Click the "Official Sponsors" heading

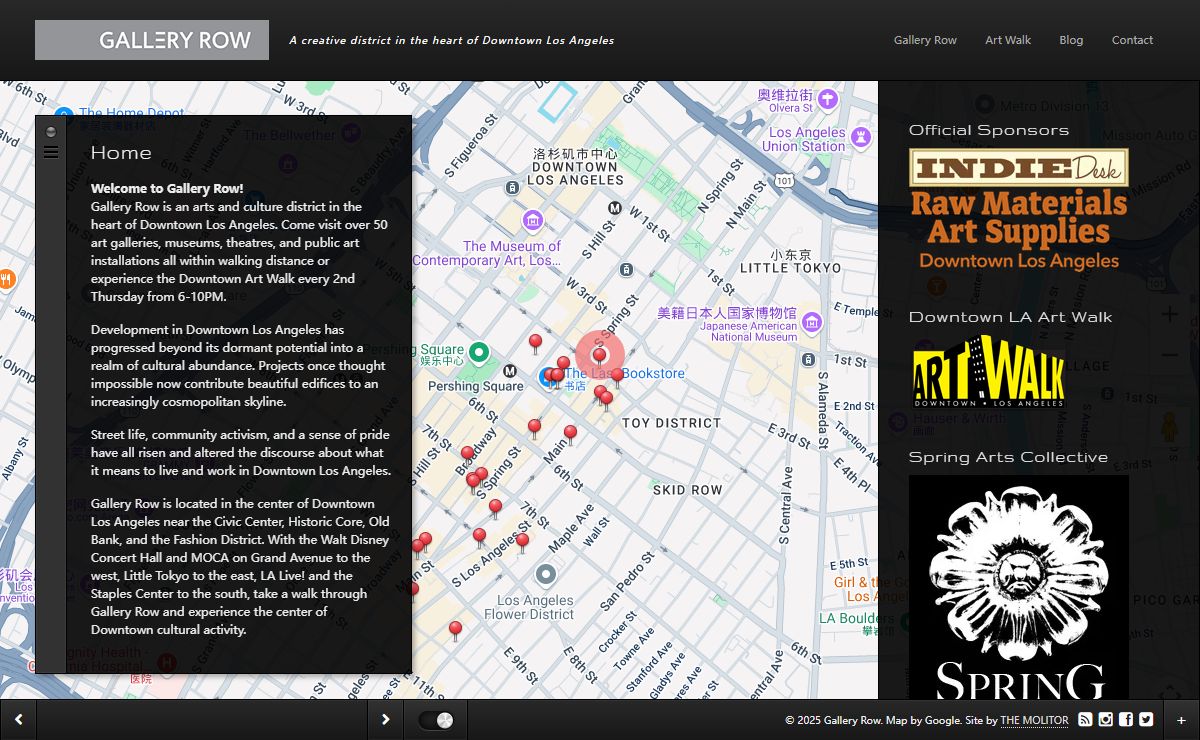tap(988, 130)
